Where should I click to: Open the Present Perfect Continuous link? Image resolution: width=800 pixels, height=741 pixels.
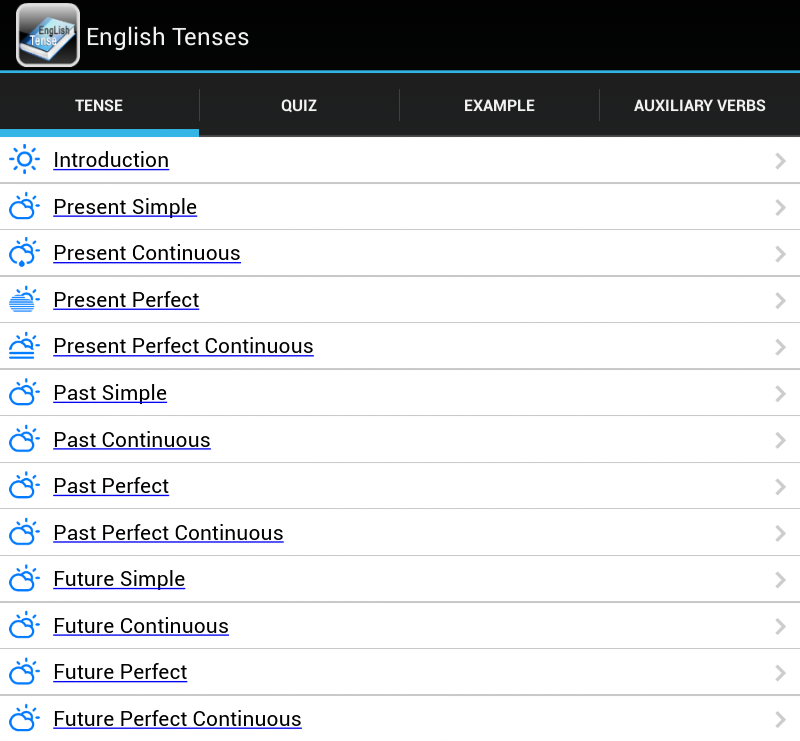[x=183, y=346]
